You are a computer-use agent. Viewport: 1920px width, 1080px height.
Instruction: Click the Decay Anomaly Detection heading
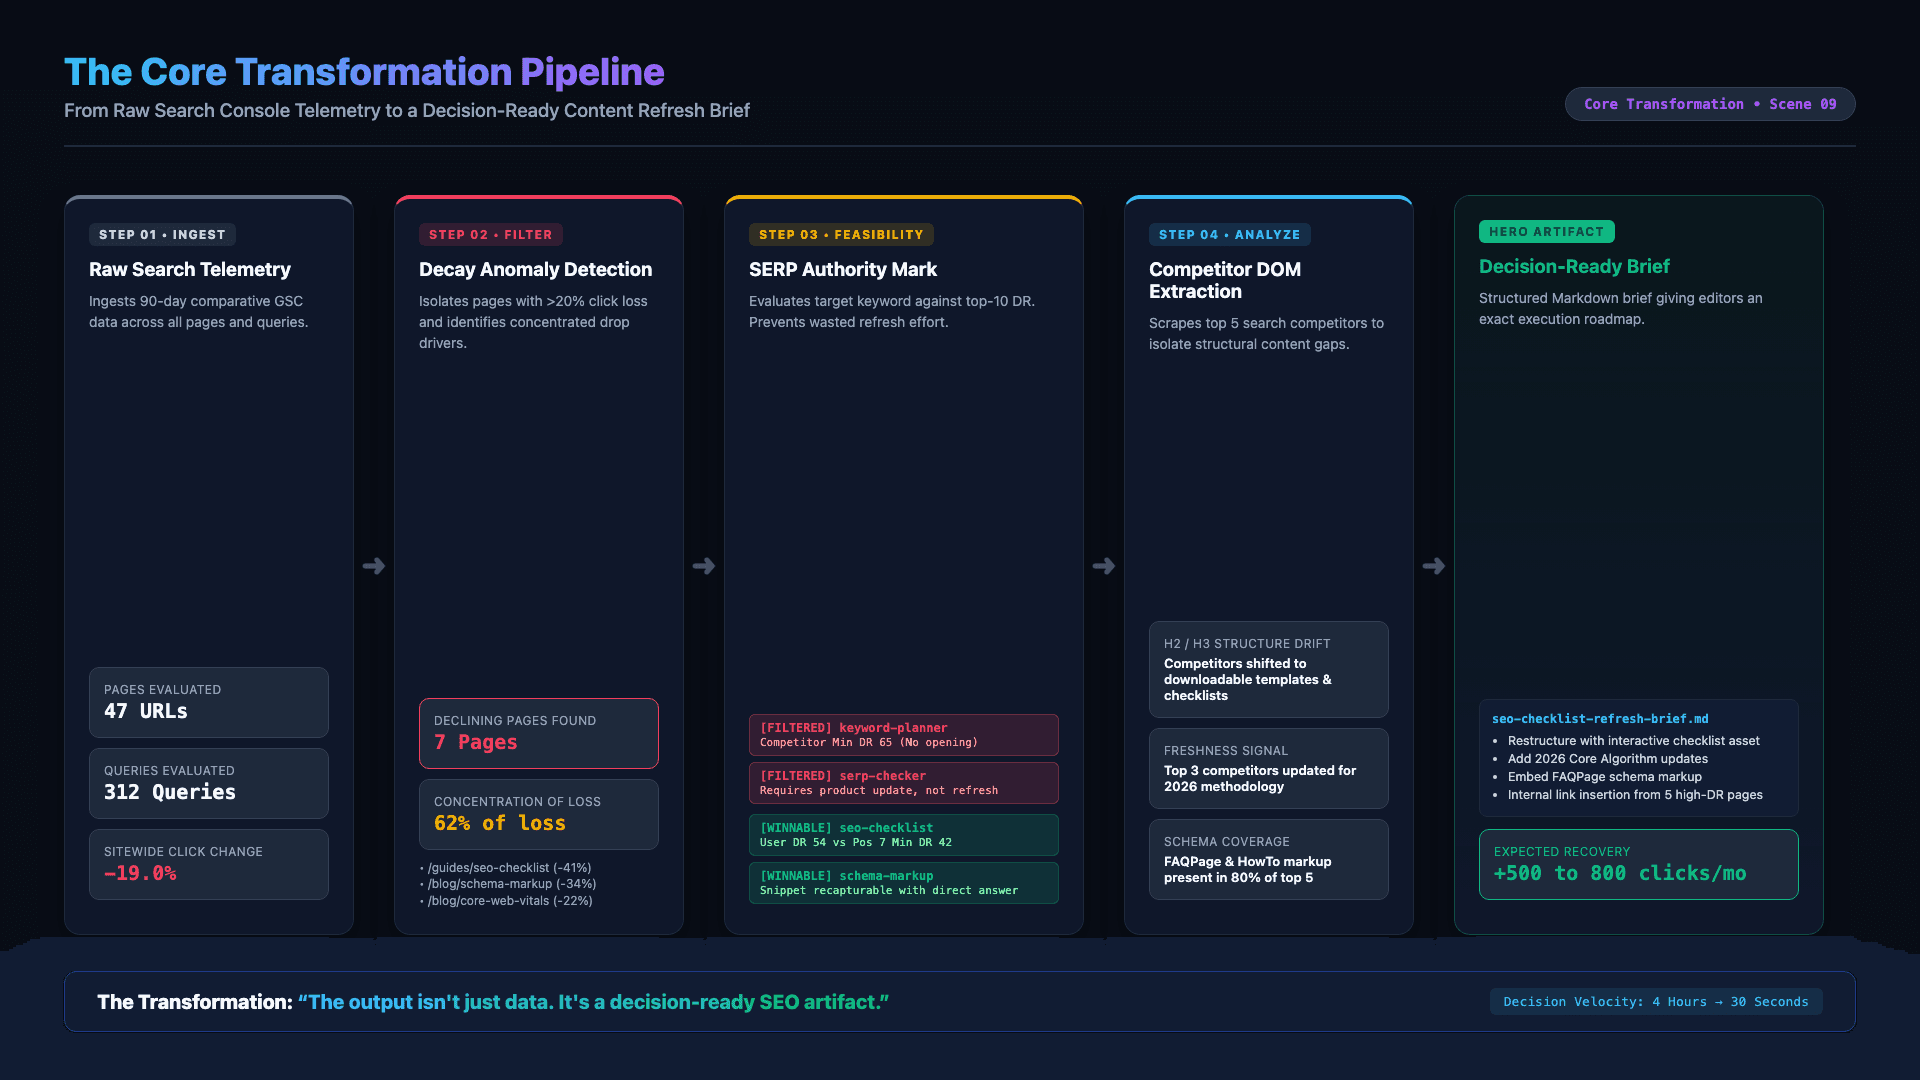[x=535, y=269]
